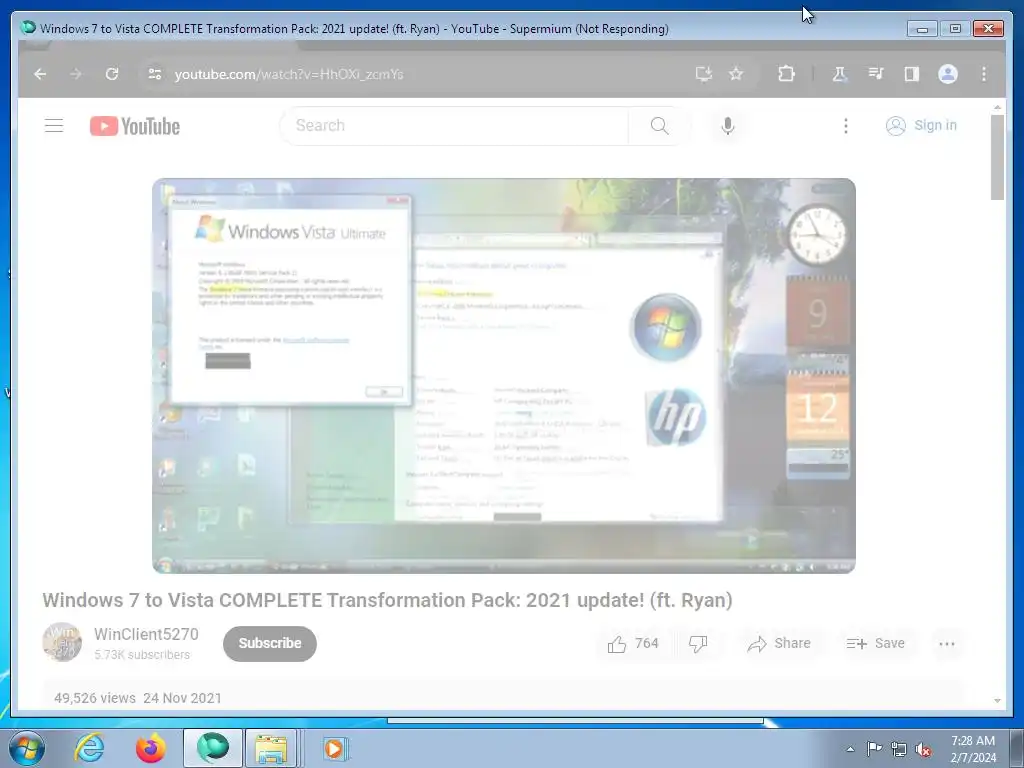
Task: Click the youtube.com address bar URL
Action: tap(289, 74)
